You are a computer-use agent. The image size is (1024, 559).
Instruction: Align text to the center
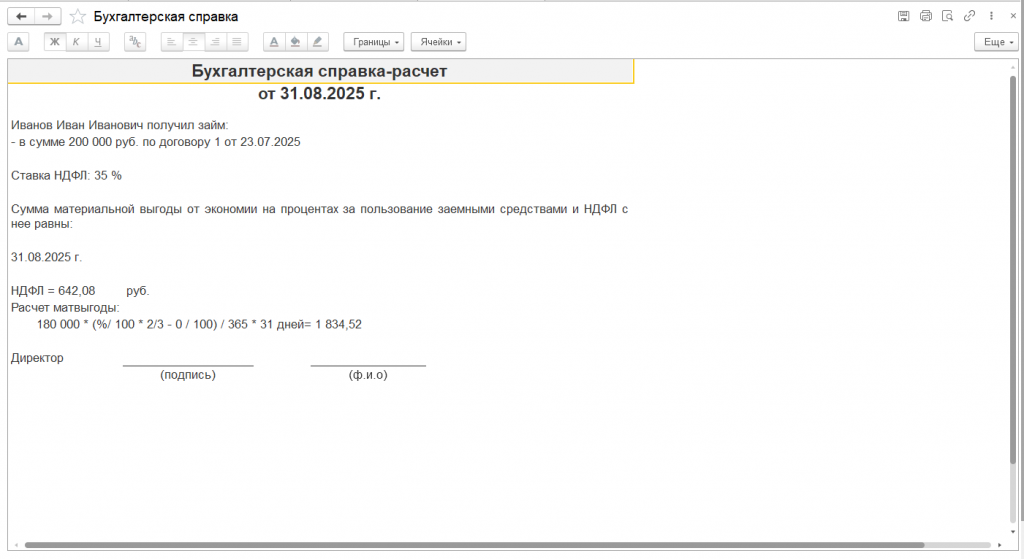click(x=193, y=42)
